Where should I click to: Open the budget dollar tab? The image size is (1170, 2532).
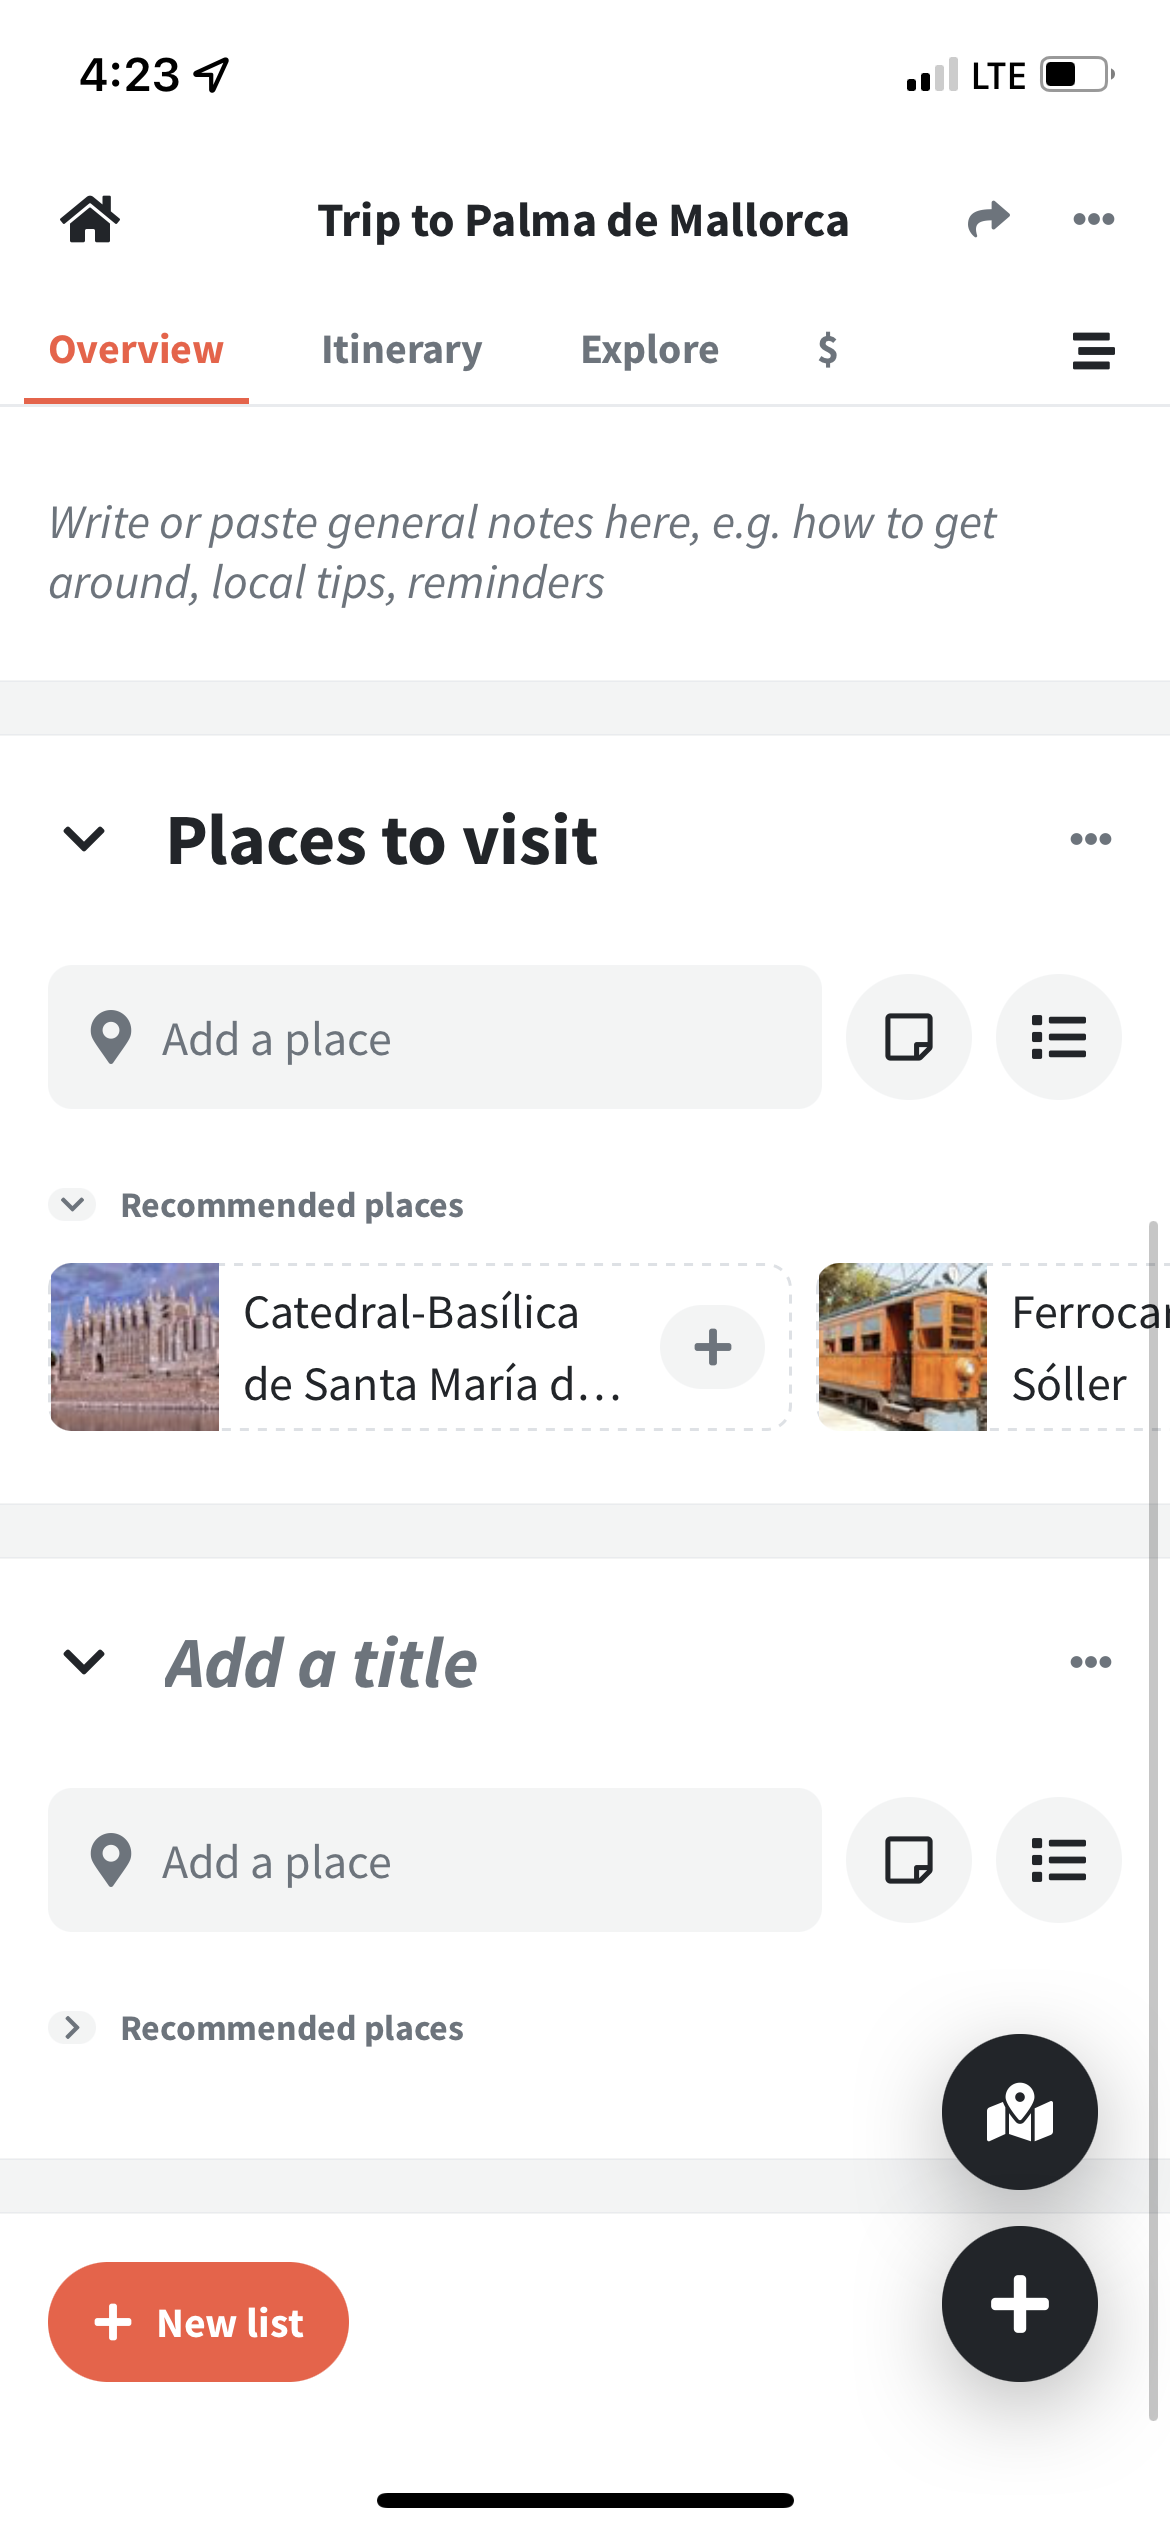[827, 350]
